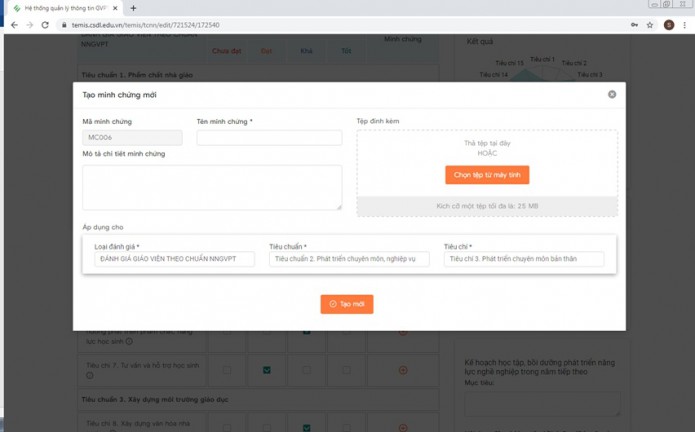
Task: Reload the current page
Action: pyautogui.click(x=45, y=25)
